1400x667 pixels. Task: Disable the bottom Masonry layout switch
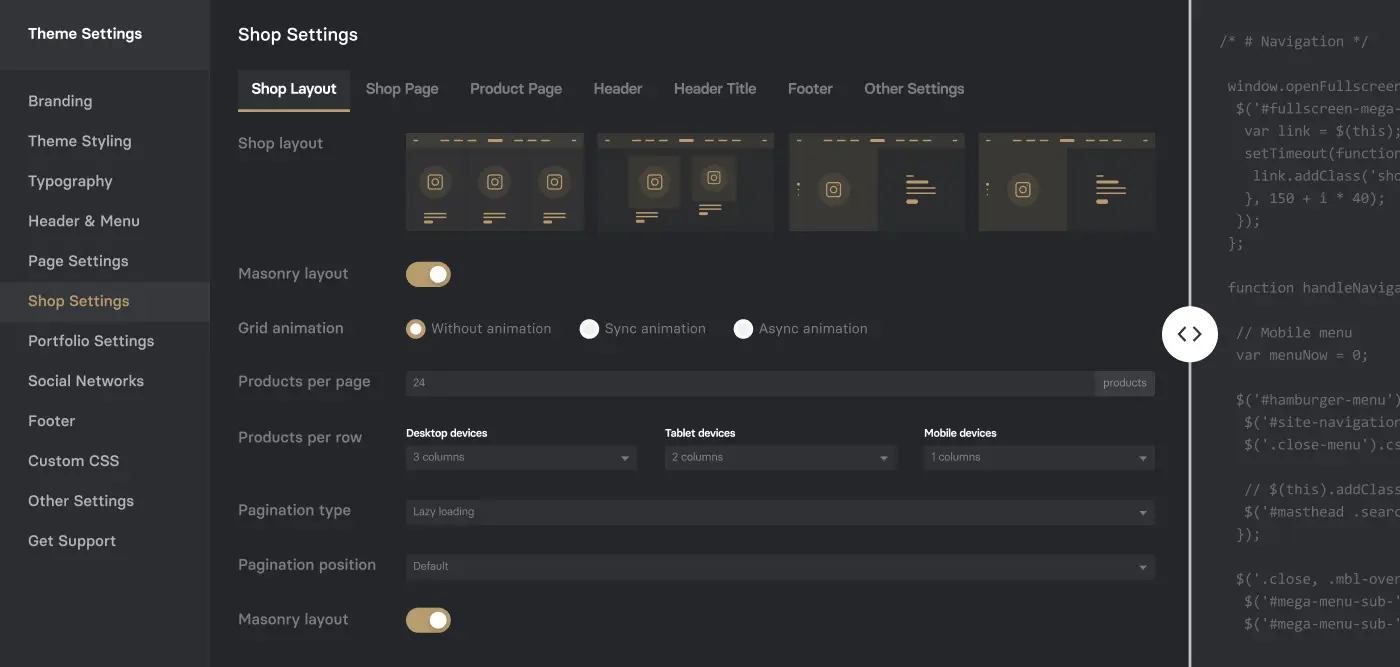pos(428,620)
